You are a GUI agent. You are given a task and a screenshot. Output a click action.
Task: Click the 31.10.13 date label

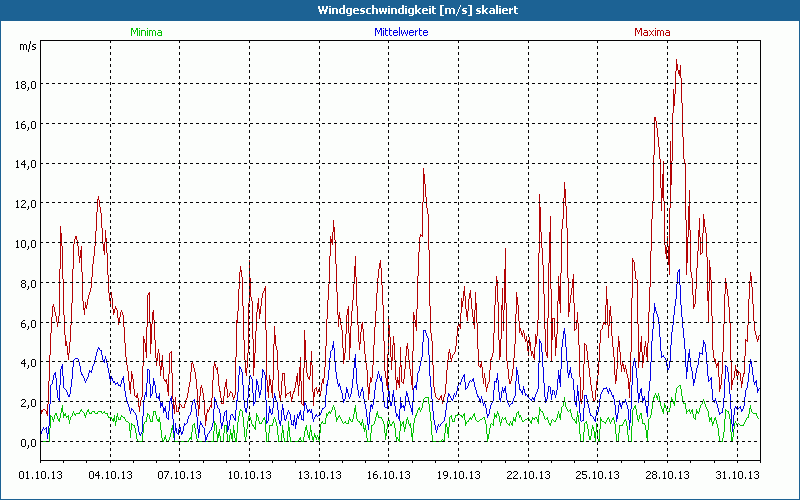[x=737, y=475]
